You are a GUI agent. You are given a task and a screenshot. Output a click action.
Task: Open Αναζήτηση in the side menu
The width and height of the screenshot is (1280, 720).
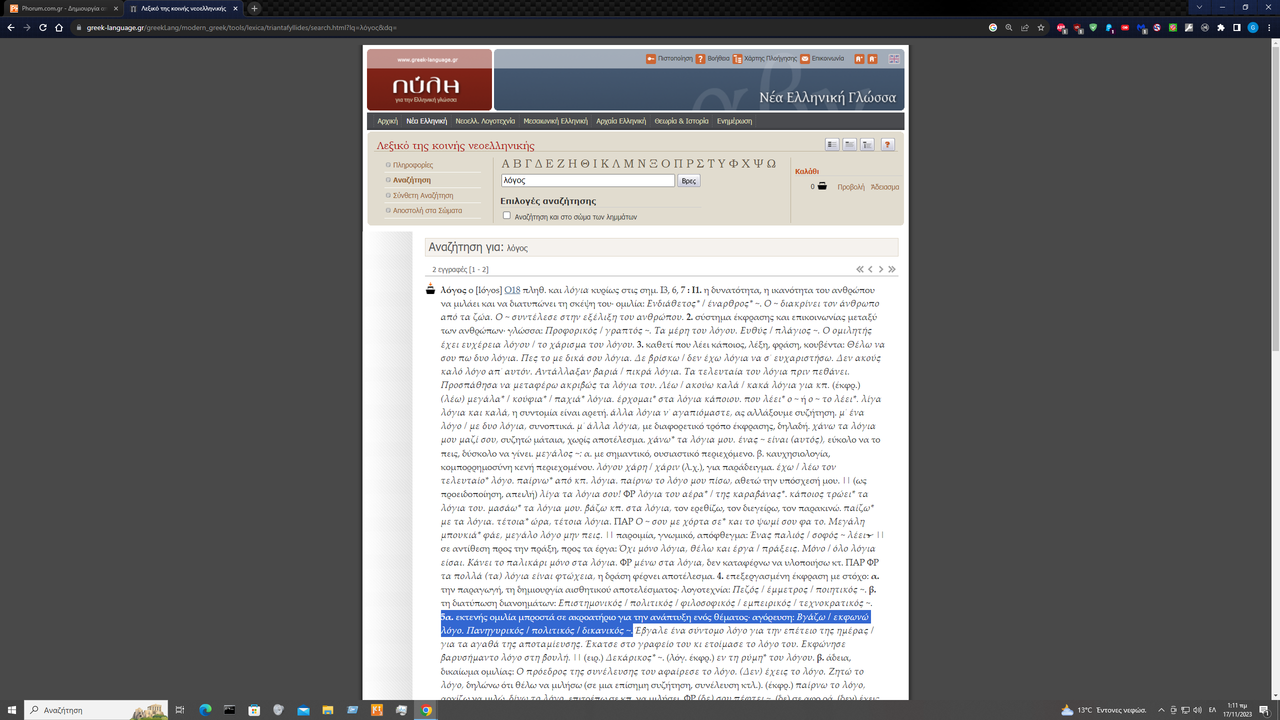(x=412, y=180)
